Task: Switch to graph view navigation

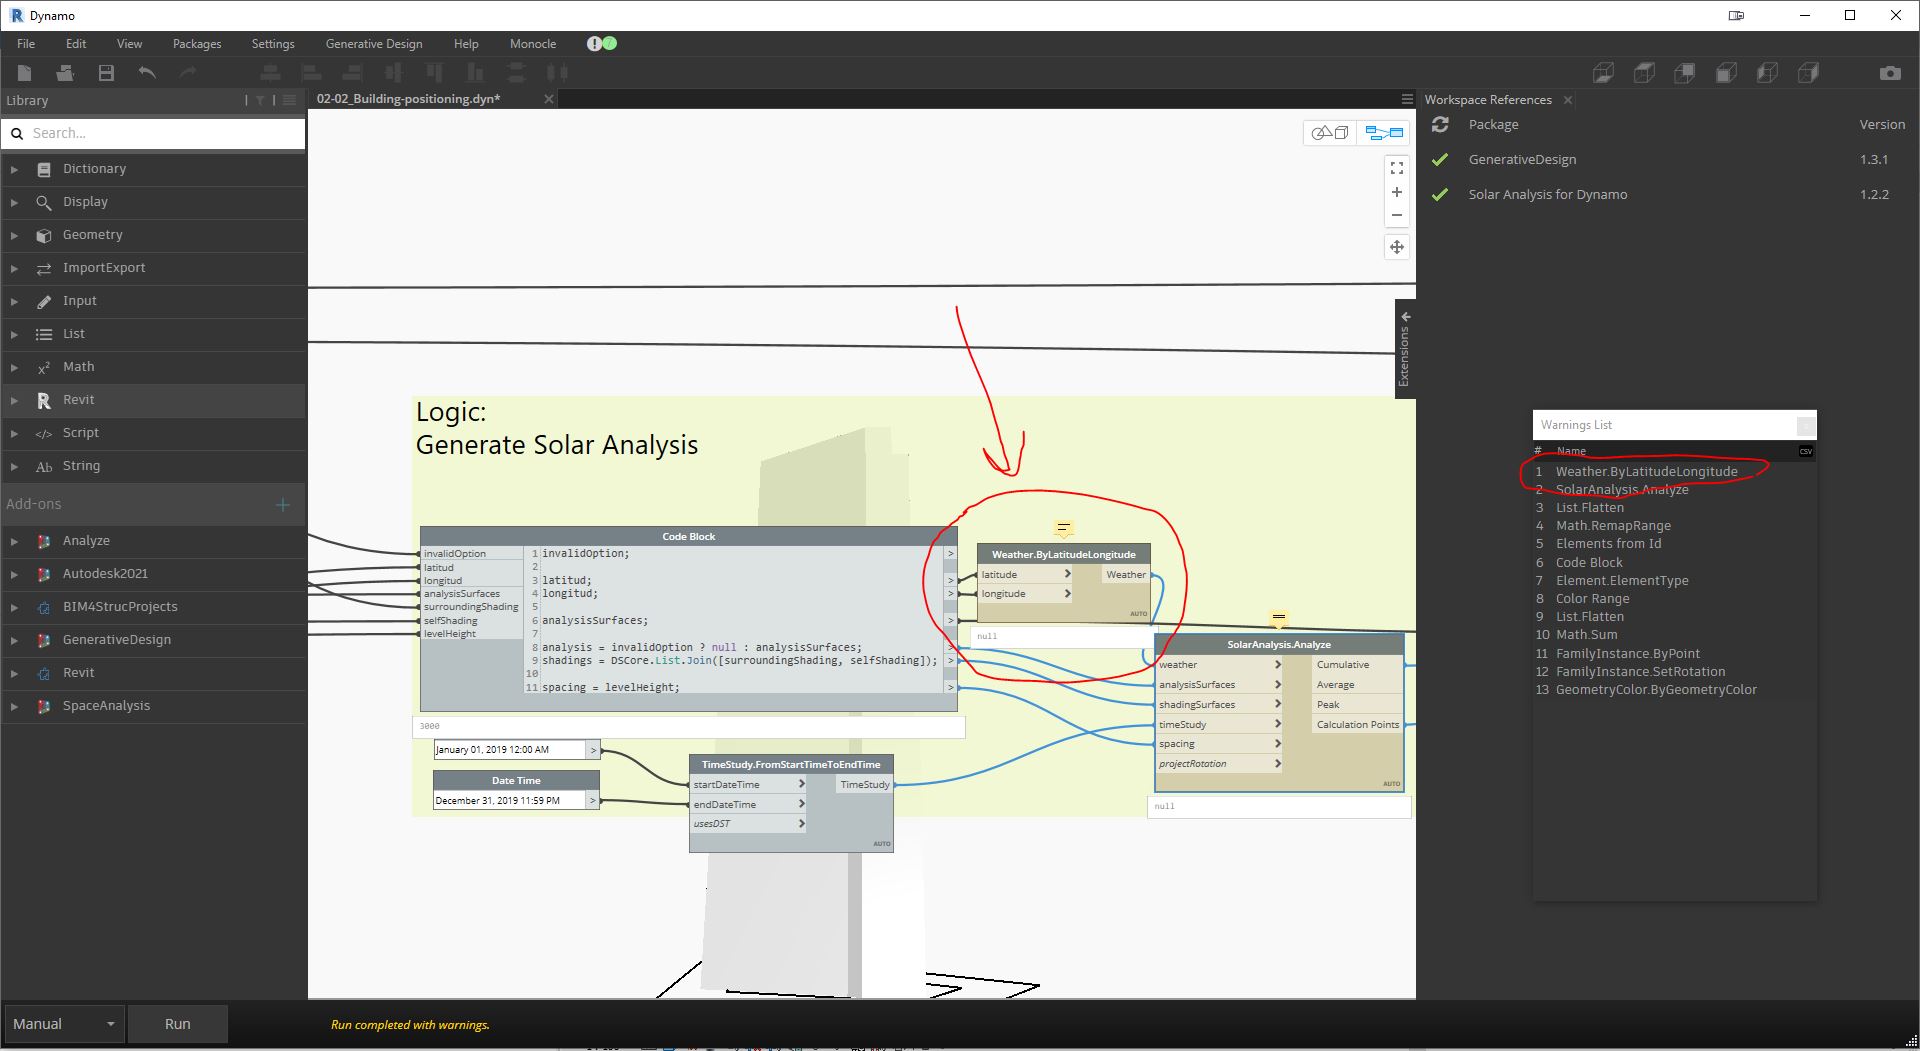Action: click(1385, 133)
